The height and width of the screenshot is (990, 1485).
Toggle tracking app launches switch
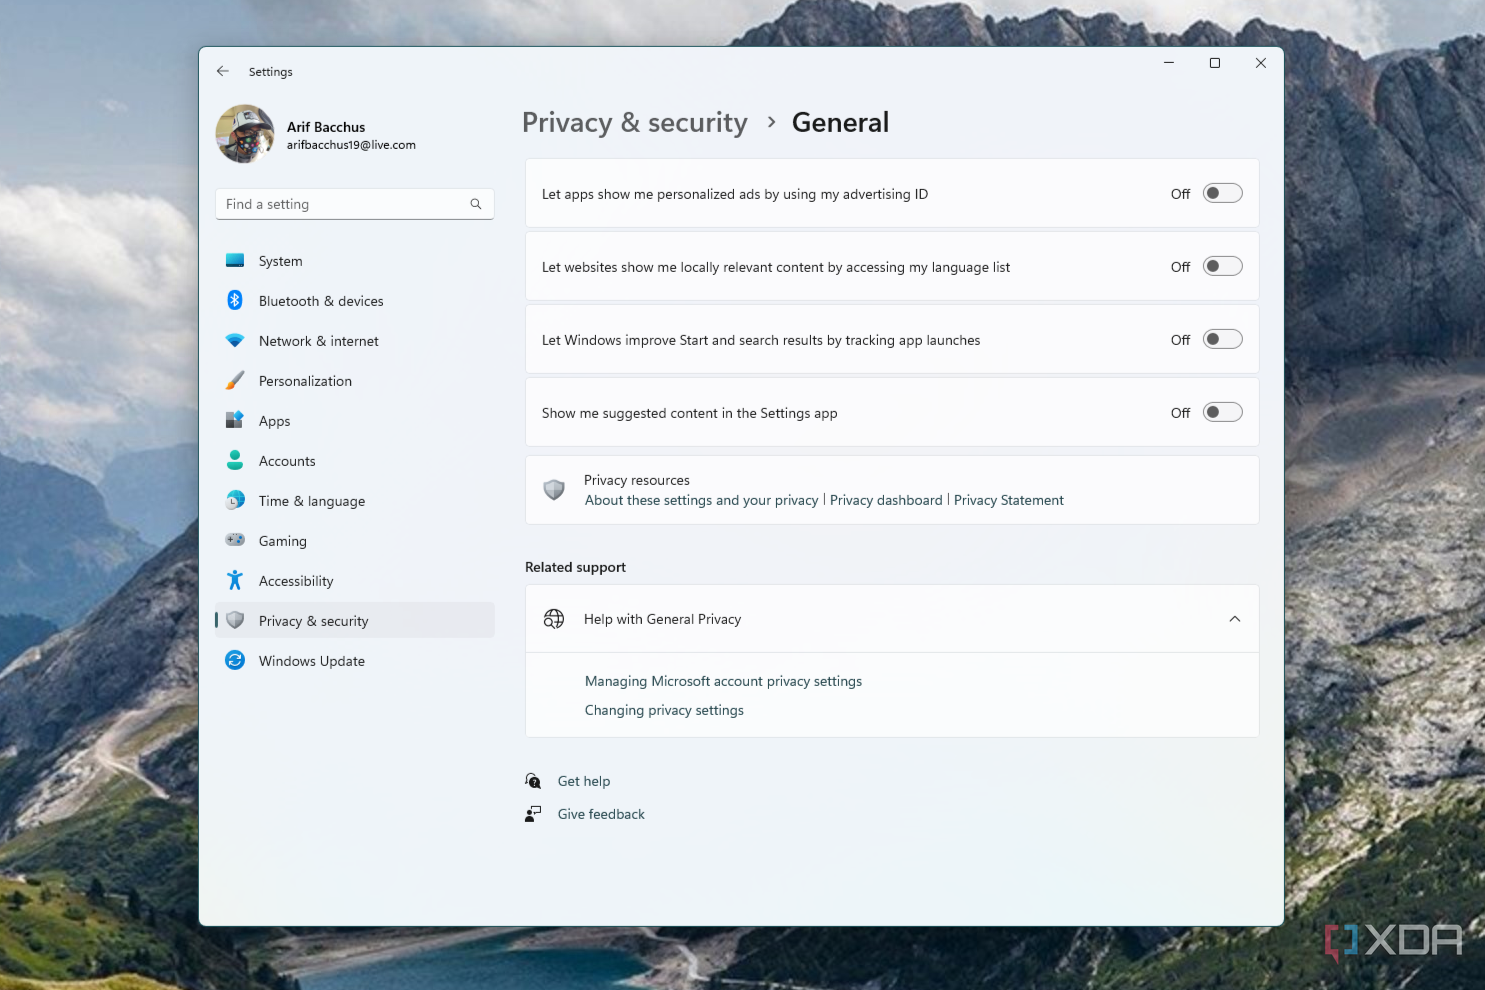[1222, 339]
